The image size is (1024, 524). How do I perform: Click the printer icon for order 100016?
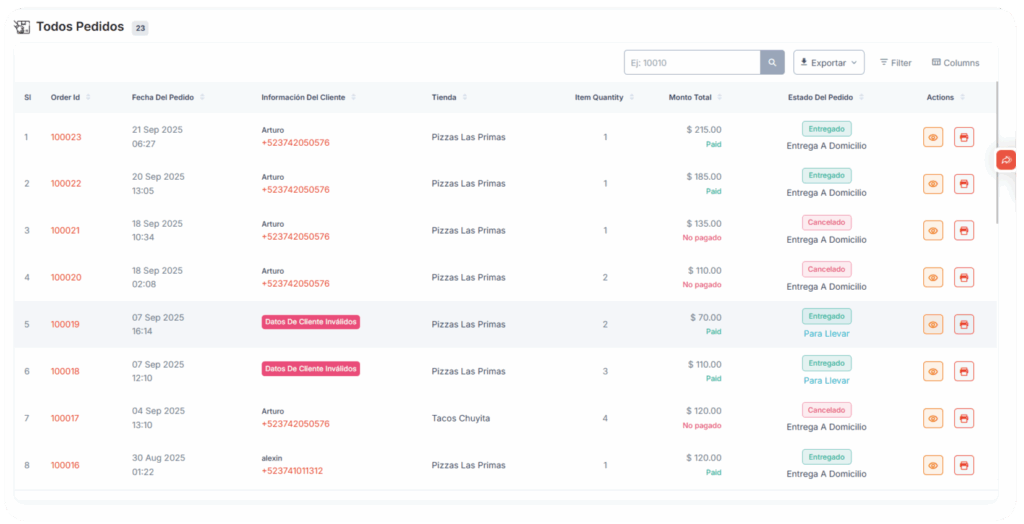pos(964,465)
